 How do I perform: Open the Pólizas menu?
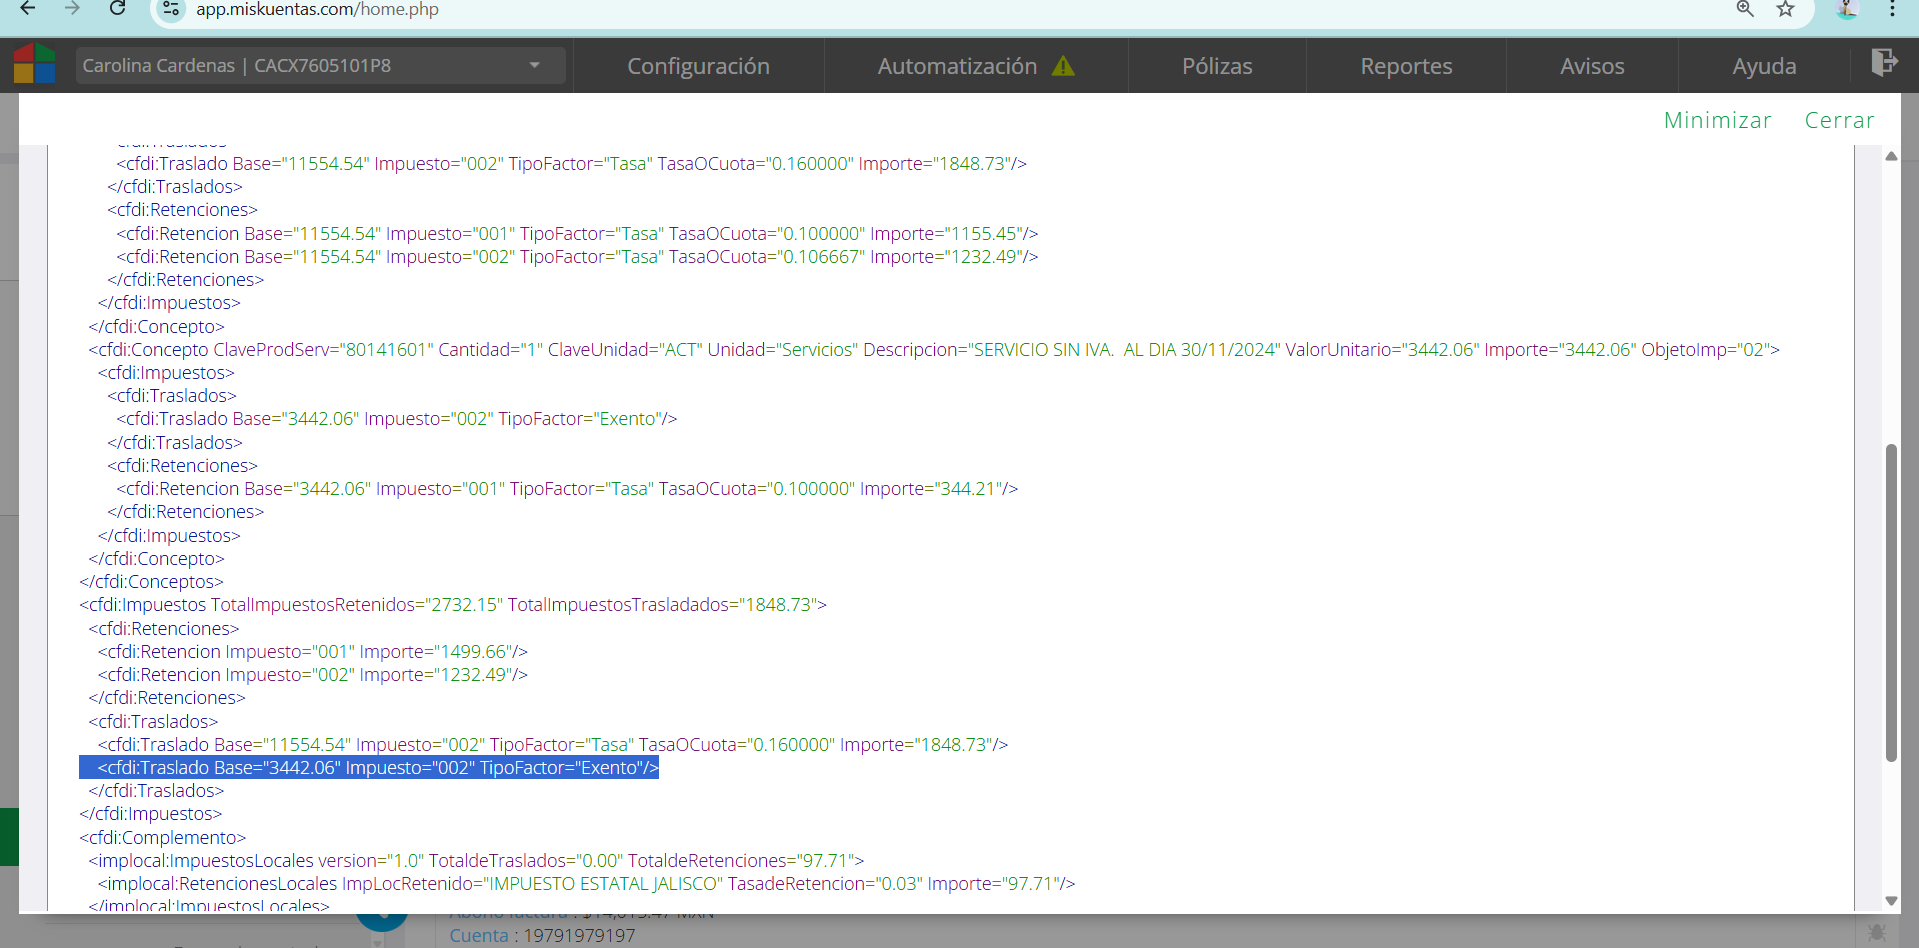pos(1217,66)
